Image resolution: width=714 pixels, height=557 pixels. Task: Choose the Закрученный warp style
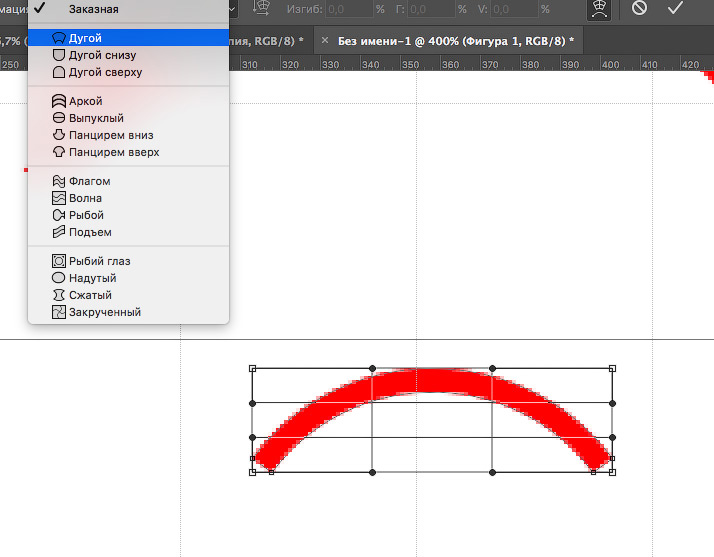[x=128, y=312]
